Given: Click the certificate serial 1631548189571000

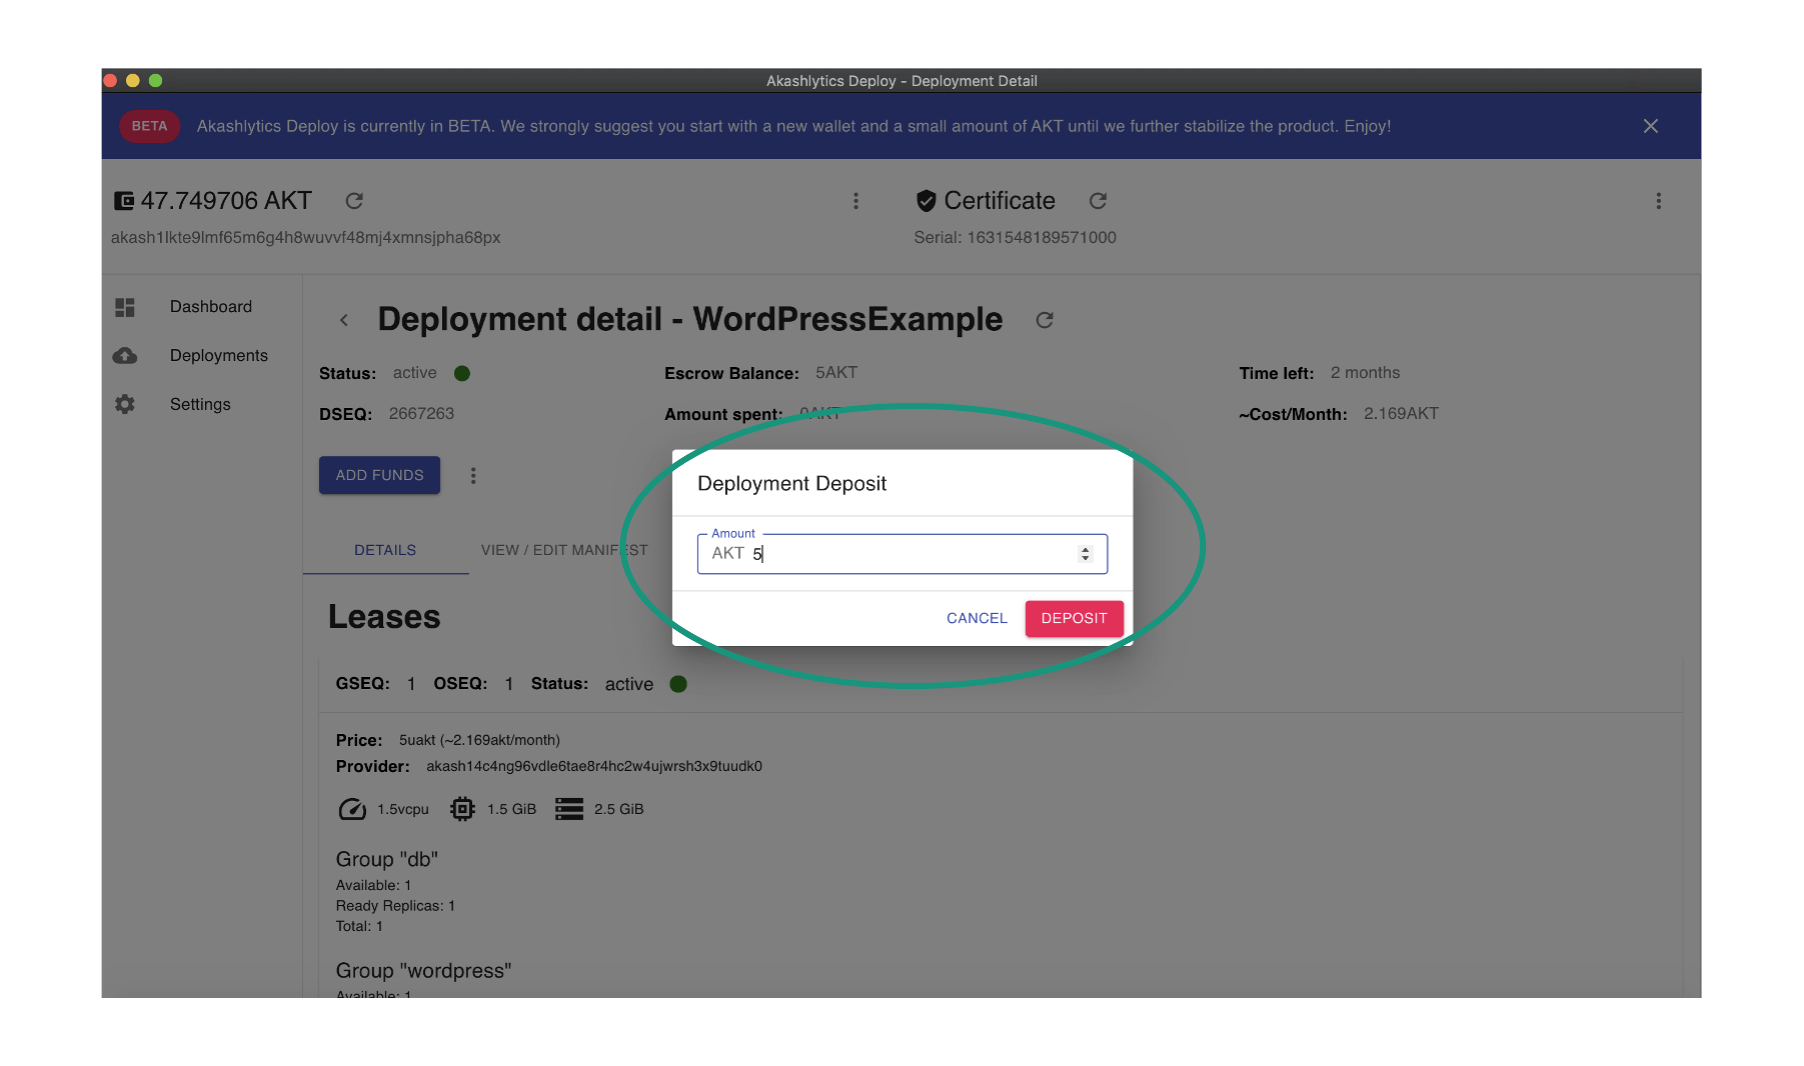Looking at the screenshot, I should (x=1042, y=238).
